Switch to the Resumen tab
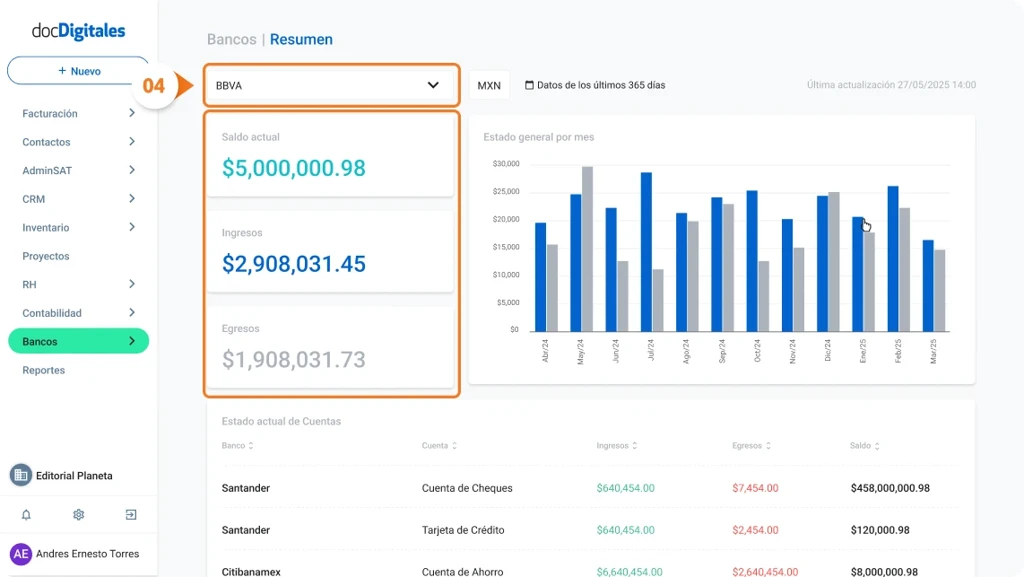Image resolution: width=1024 pixels, height=577 pixels. [300, 39]
